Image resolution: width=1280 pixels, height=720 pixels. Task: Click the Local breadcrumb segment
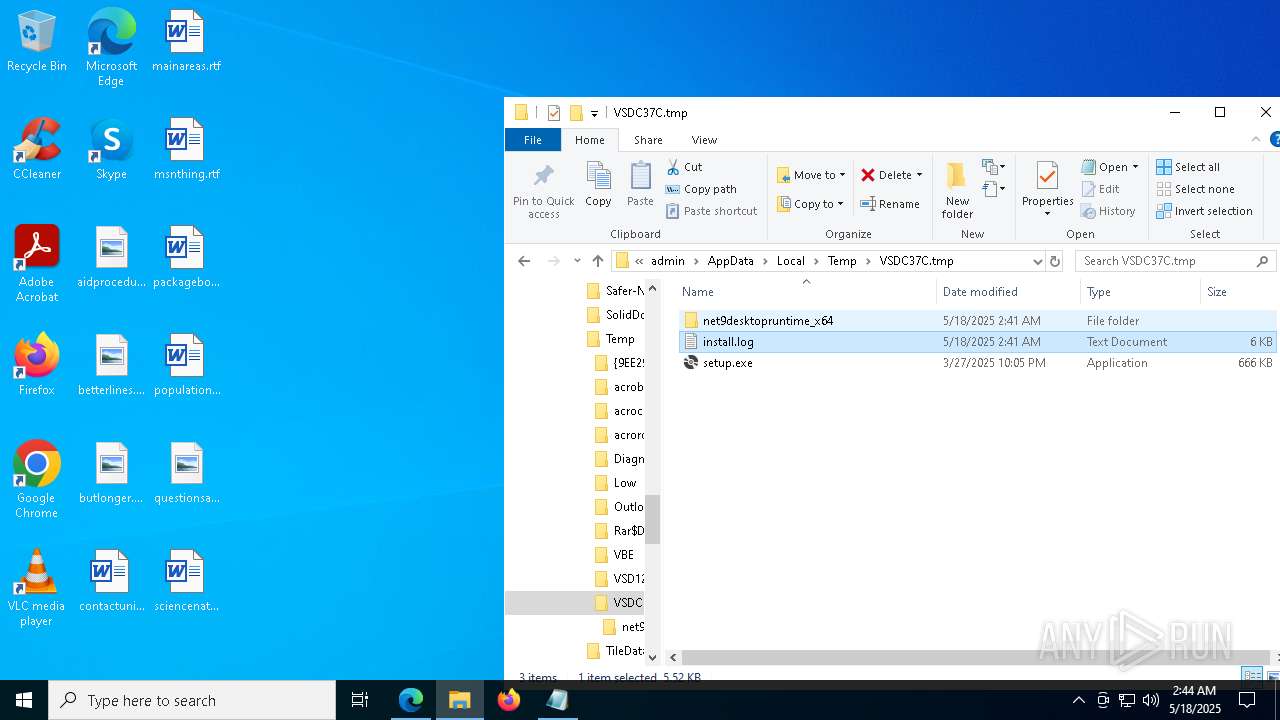point(790,261)
